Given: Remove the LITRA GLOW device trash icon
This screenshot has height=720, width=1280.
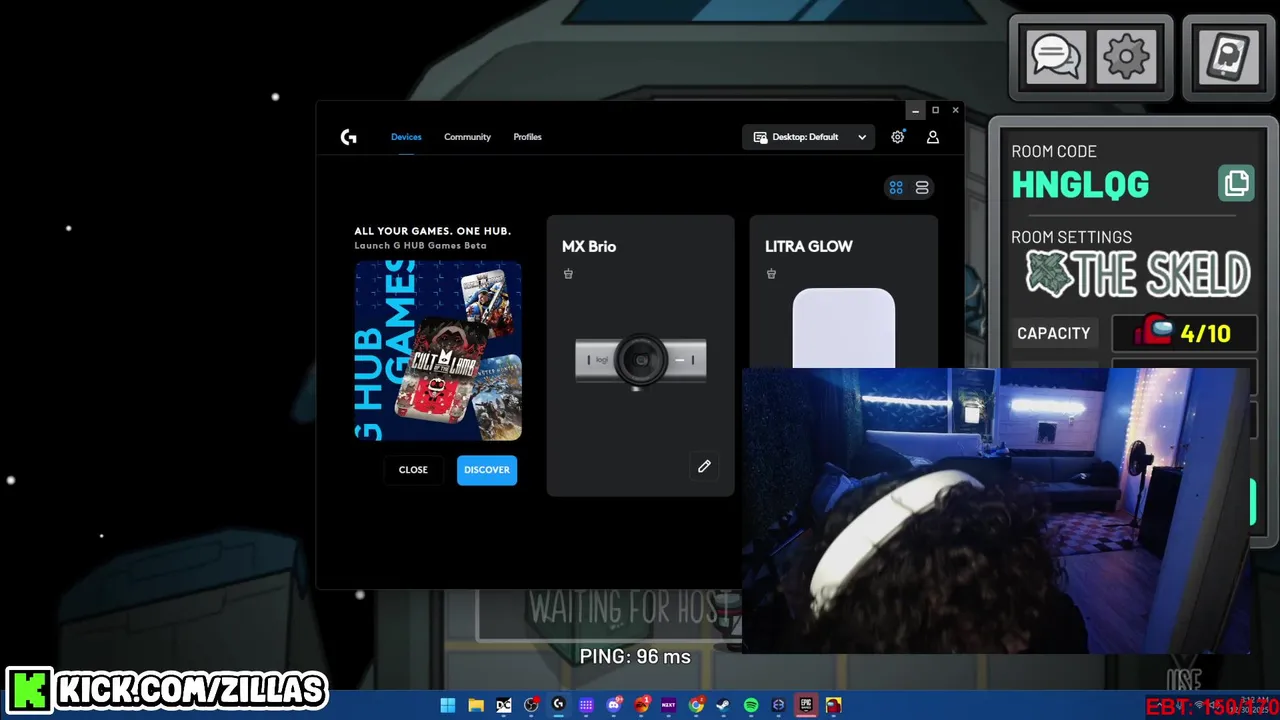Looking at the screenshot, I should click(x=771, y=274).
